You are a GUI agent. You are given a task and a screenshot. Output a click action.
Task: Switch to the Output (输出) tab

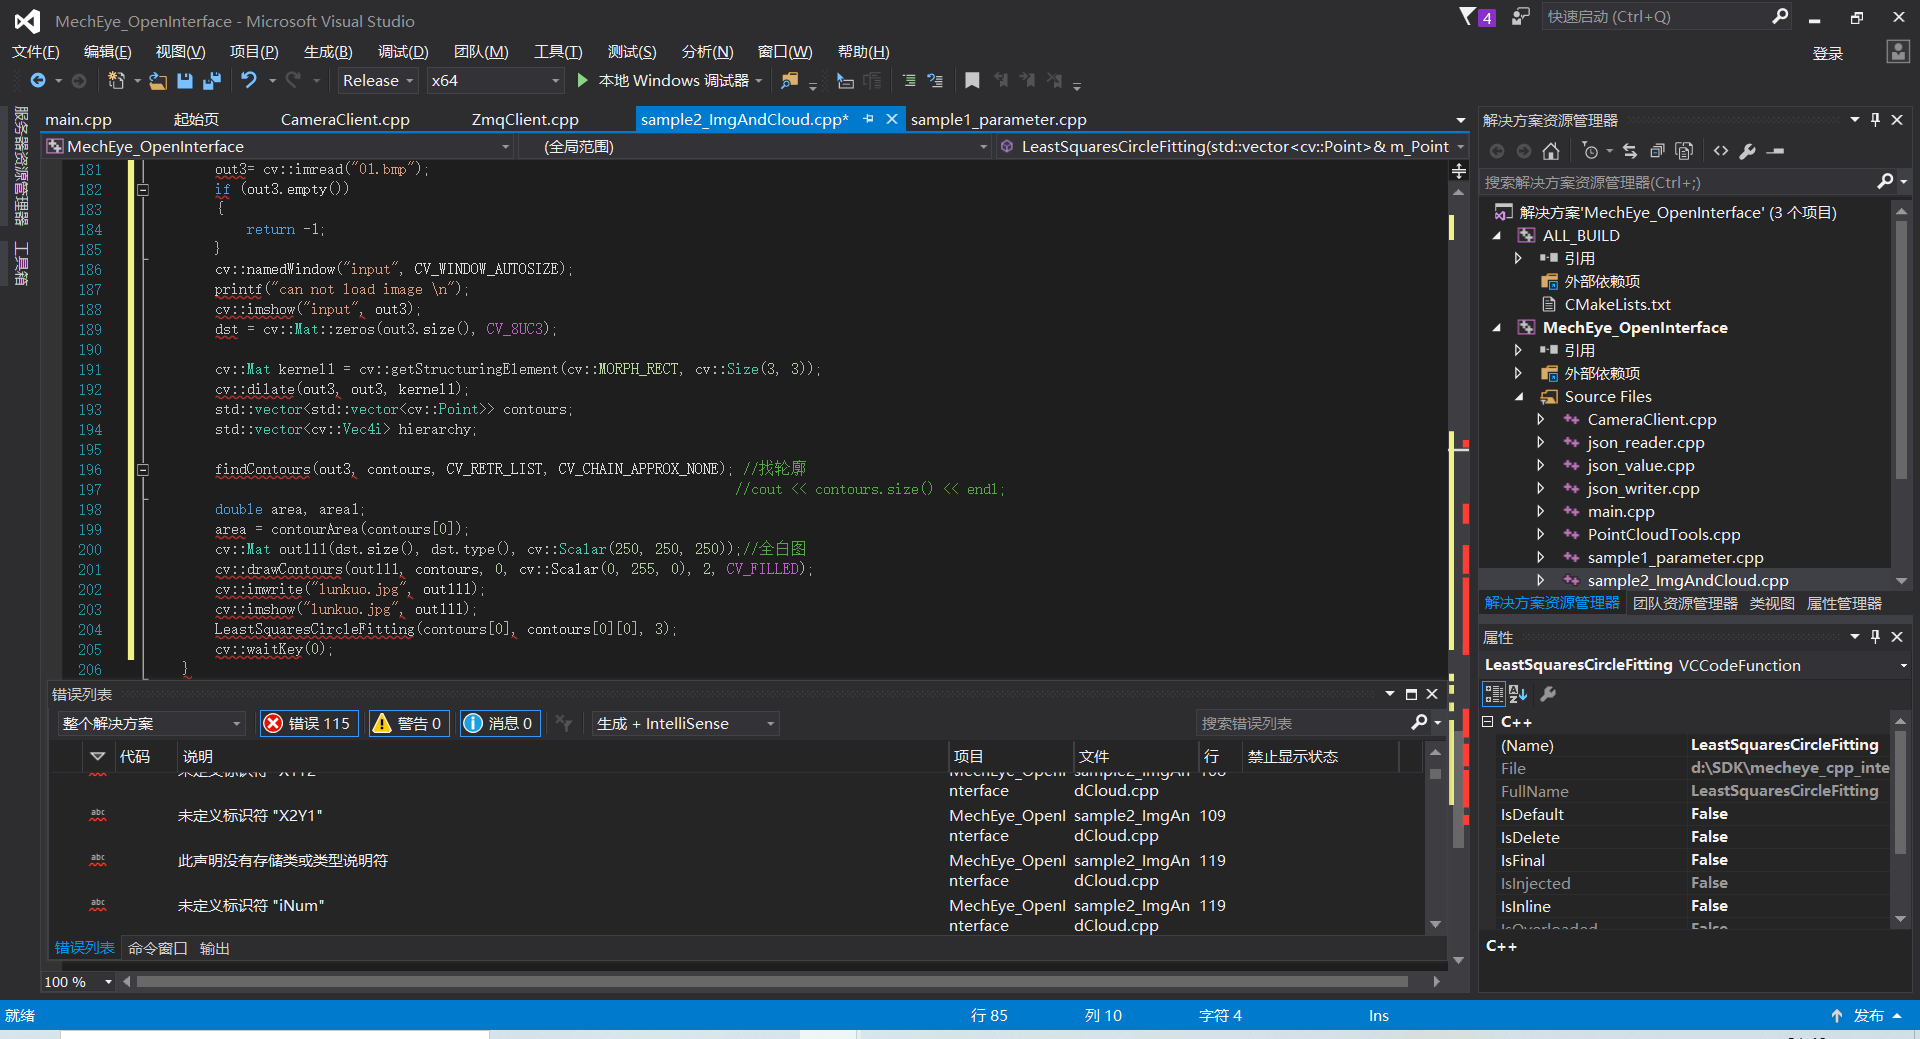pyautogui.click(x=215, y=948)
